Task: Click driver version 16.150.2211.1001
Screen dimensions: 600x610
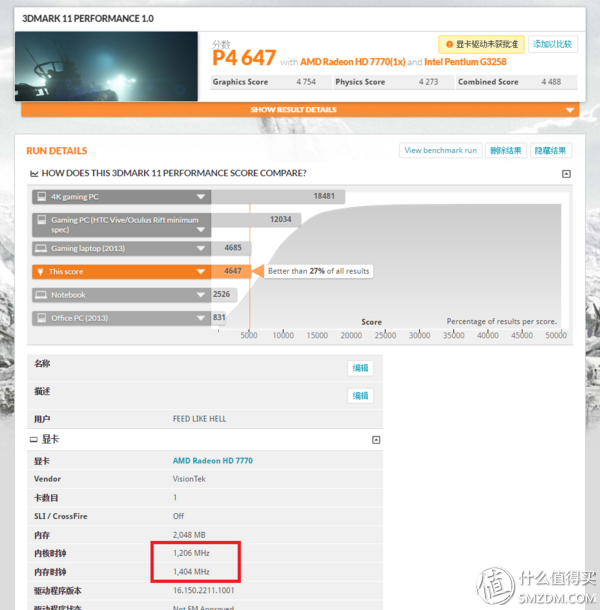Action: coord(204,591)
